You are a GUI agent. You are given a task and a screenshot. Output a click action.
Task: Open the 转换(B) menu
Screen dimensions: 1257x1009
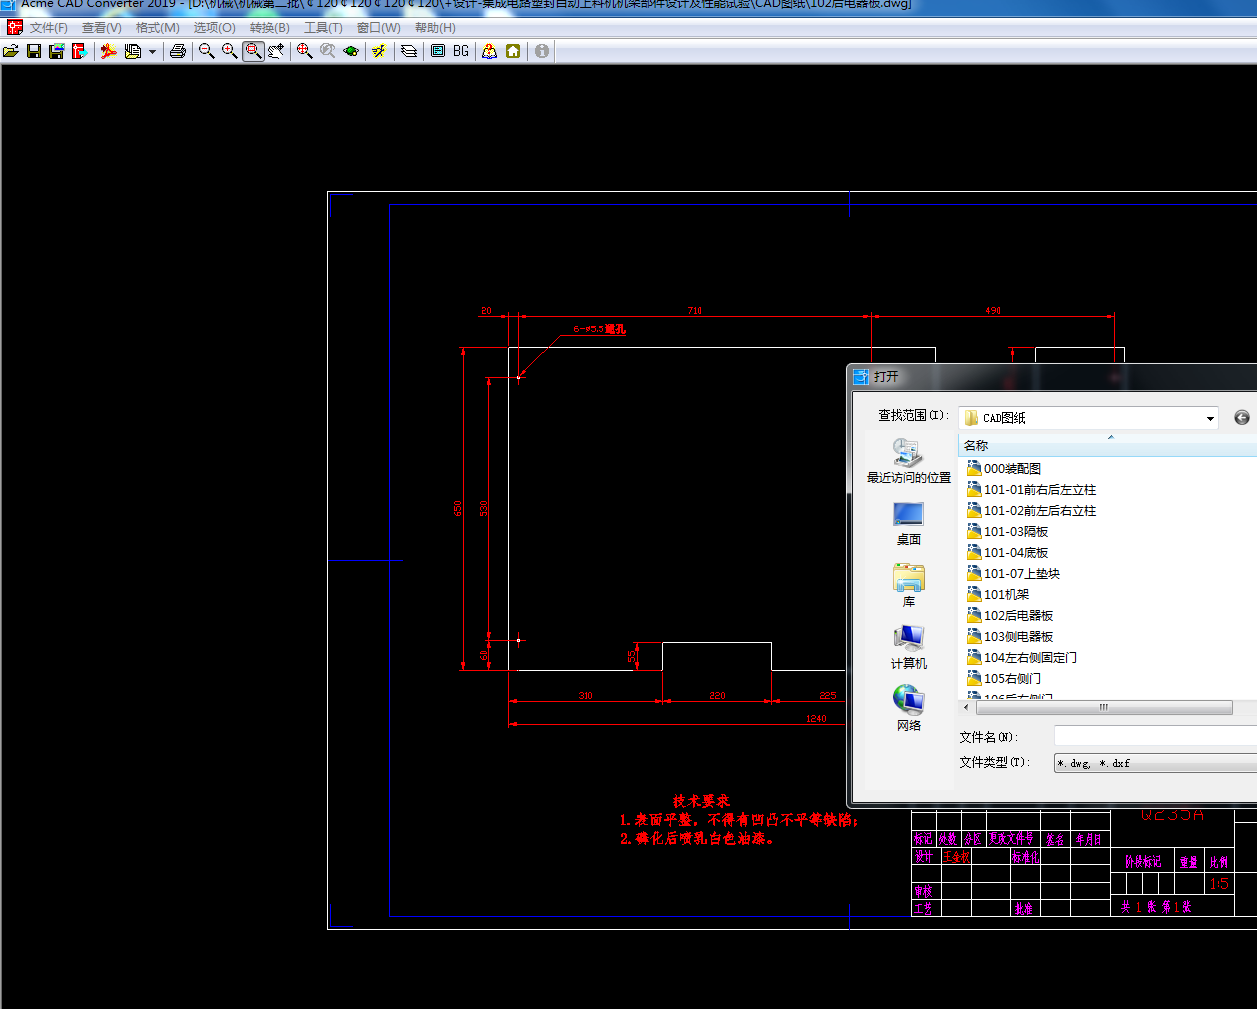point(270,28)
